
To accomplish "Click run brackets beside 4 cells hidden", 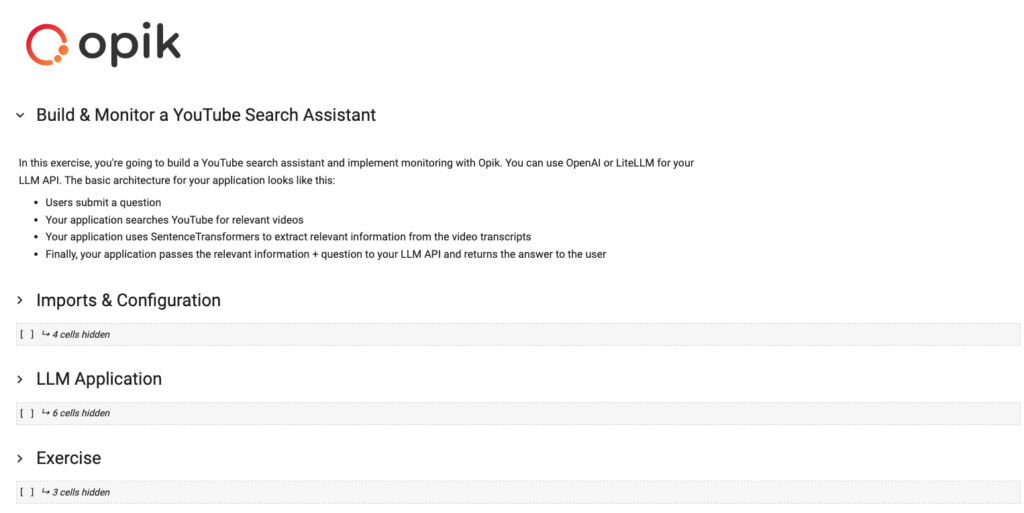I will [x=27, y=334].
